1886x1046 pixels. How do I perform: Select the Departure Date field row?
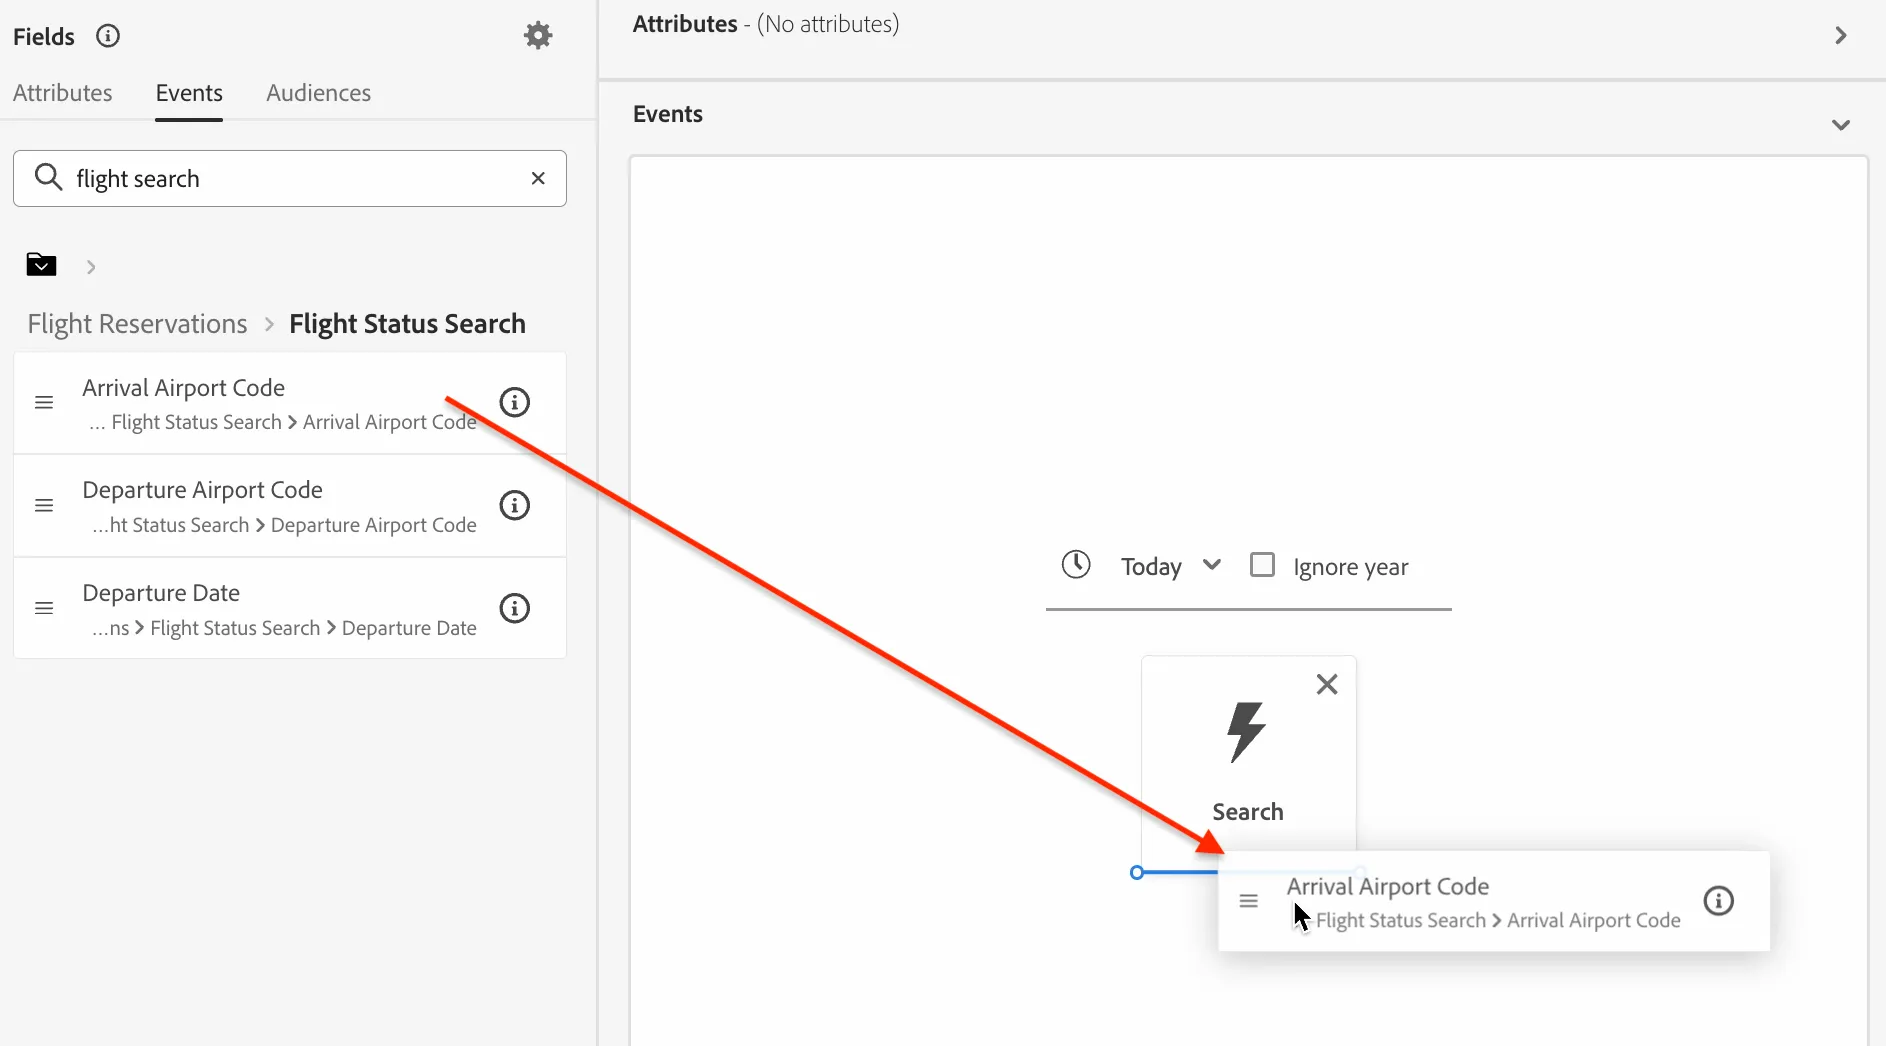pos(290,608)
